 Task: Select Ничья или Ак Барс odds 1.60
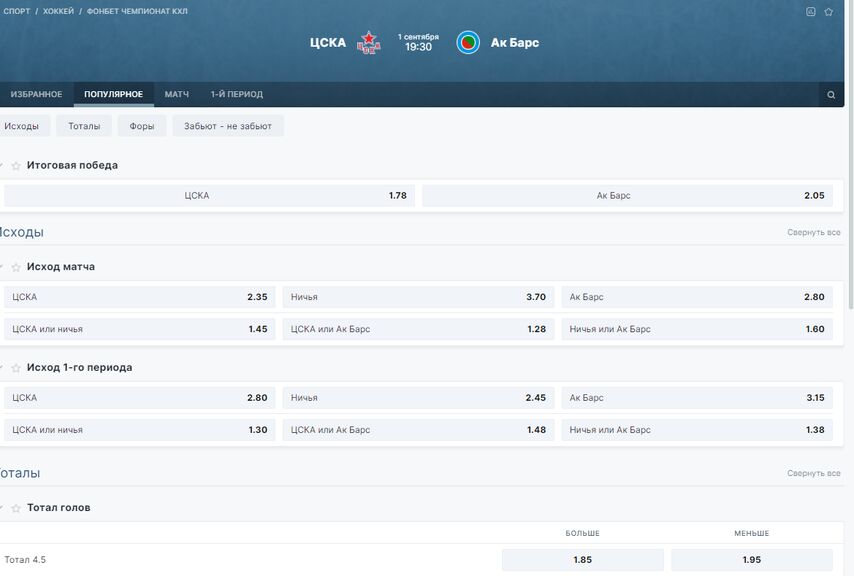697,329
